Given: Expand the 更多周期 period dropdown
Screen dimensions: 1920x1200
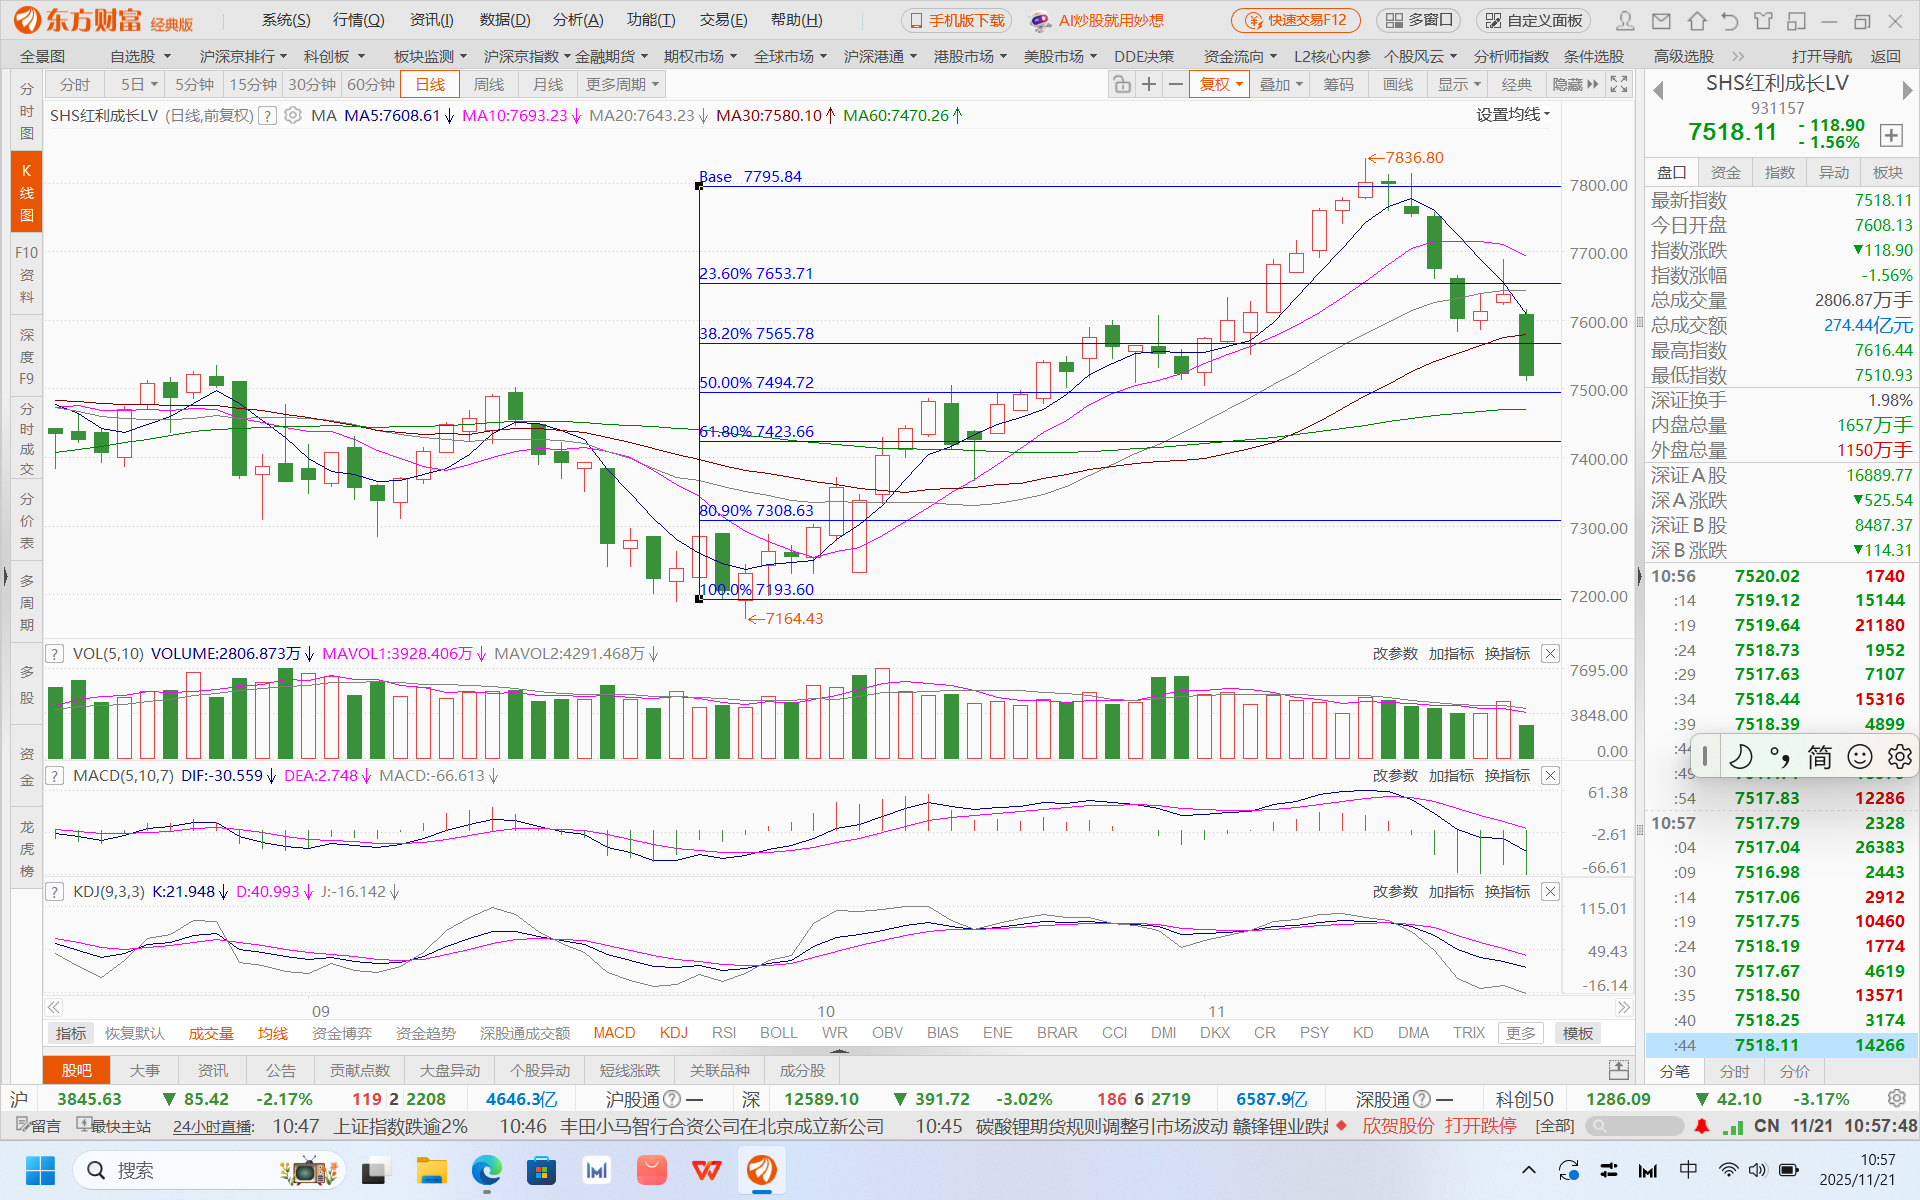Looking at the screenshot, I should (x=622, y=85).
